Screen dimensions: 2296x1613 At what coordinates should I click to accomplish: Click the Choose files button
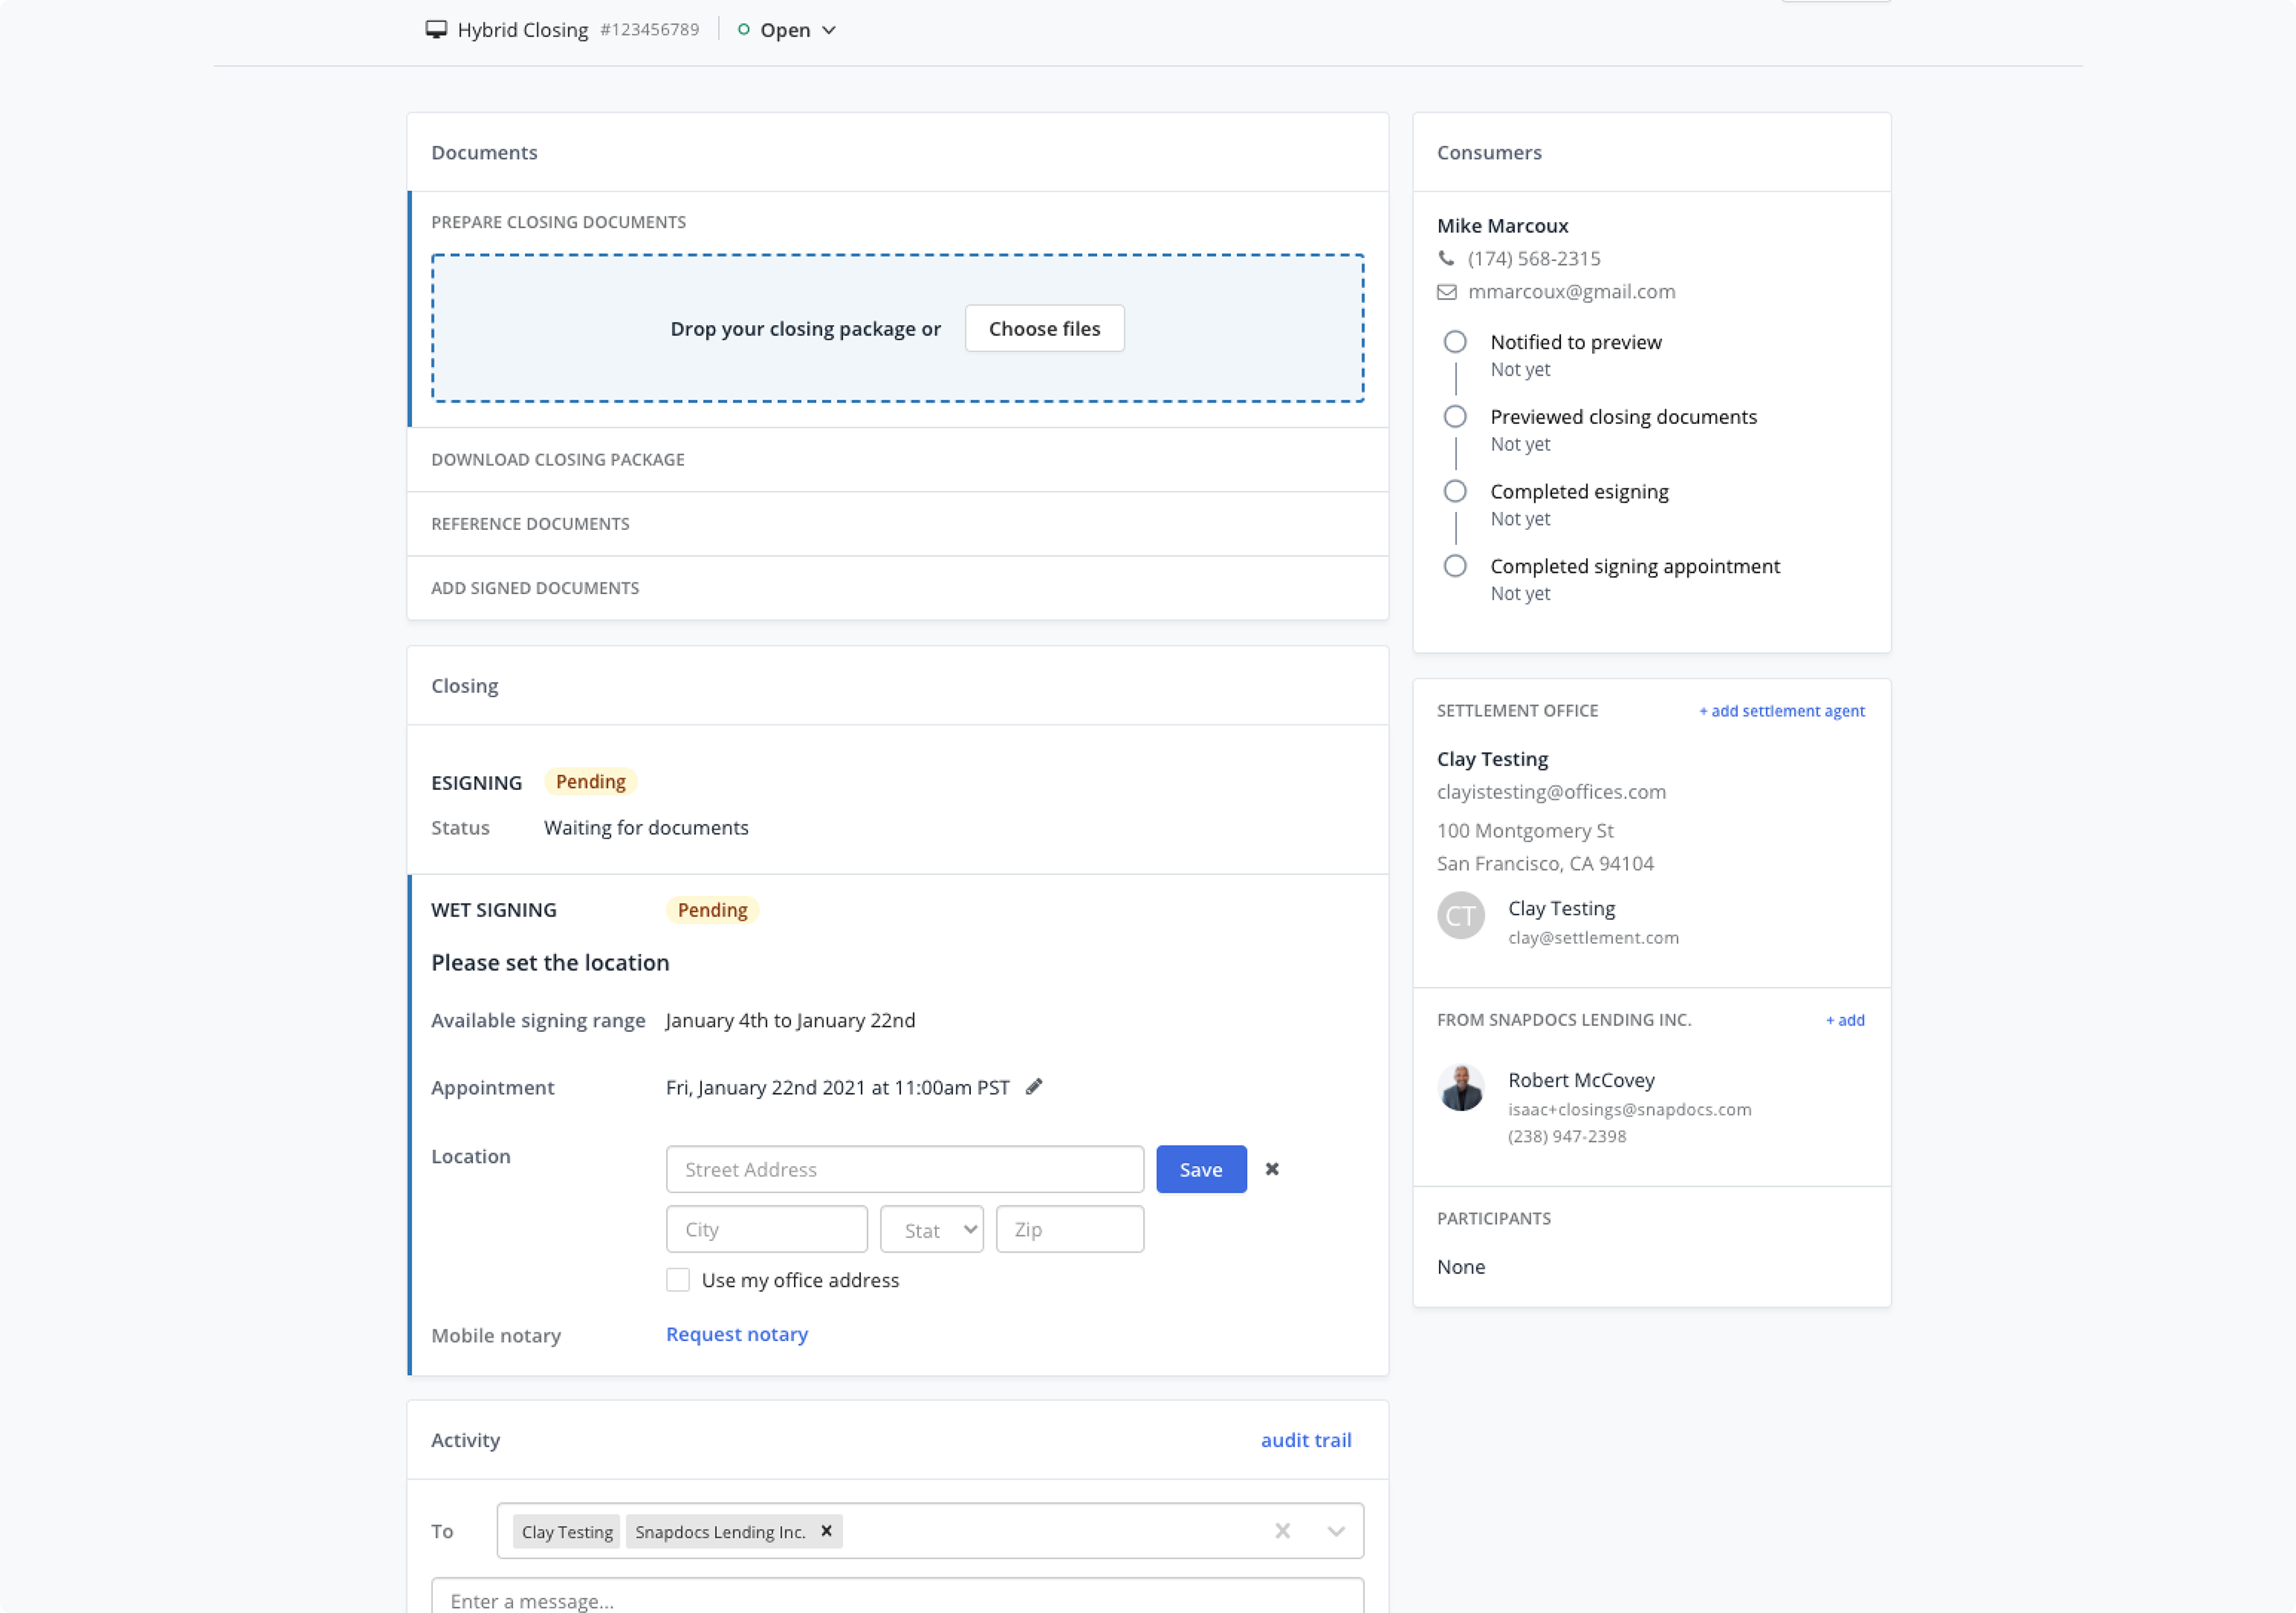(x=1044, y=328)
